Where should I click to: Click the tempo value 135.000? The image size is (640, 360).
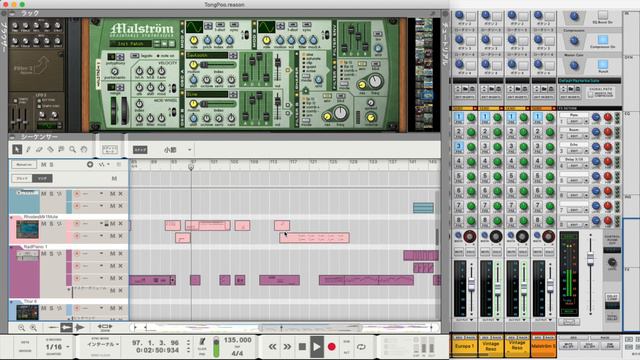click(x=238, y=340)
